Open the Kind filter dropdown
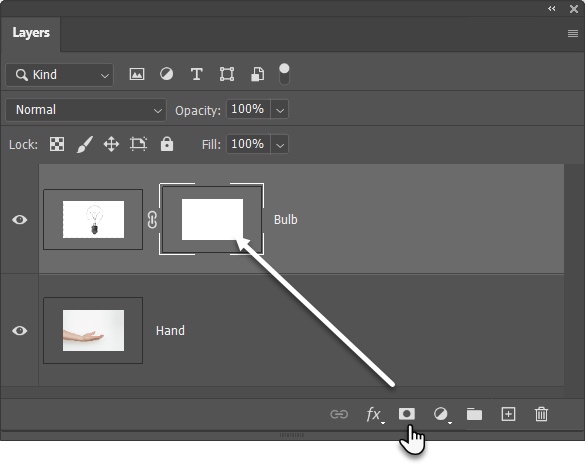The image size is (585, 470). (59, 75)
